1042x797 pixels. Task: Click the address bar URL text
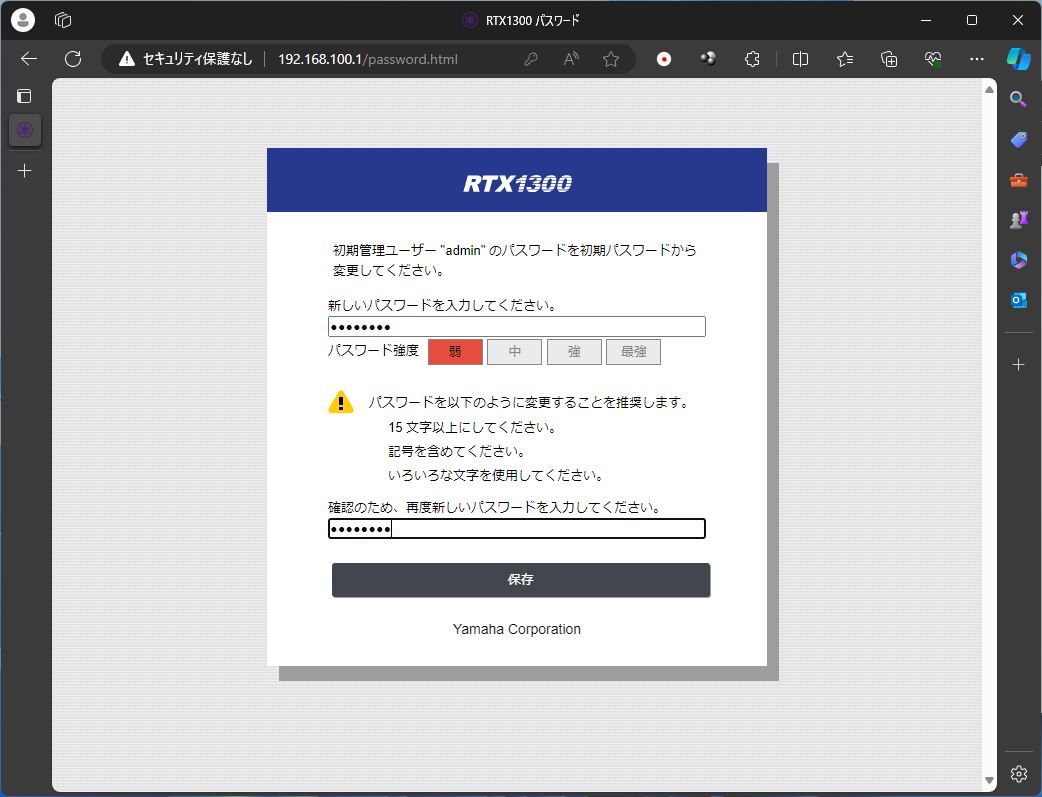(x=367, y=59)
